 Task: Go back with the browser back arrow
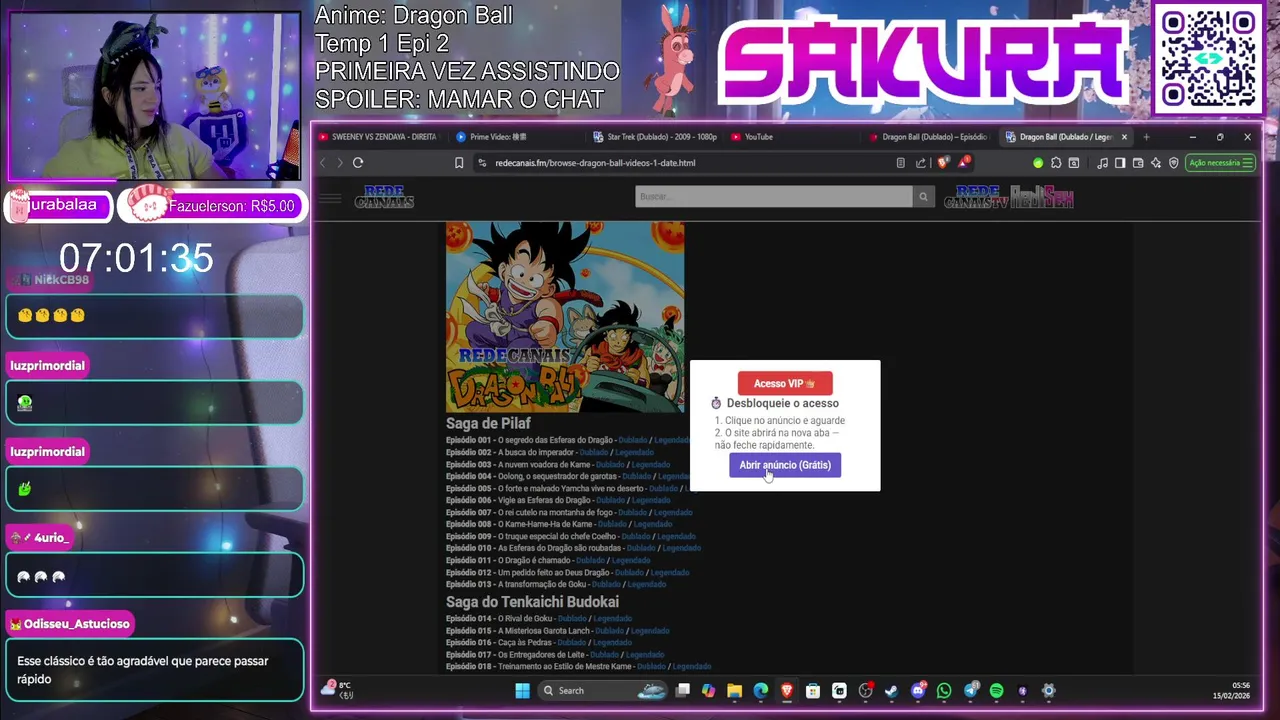coord(322,163)
